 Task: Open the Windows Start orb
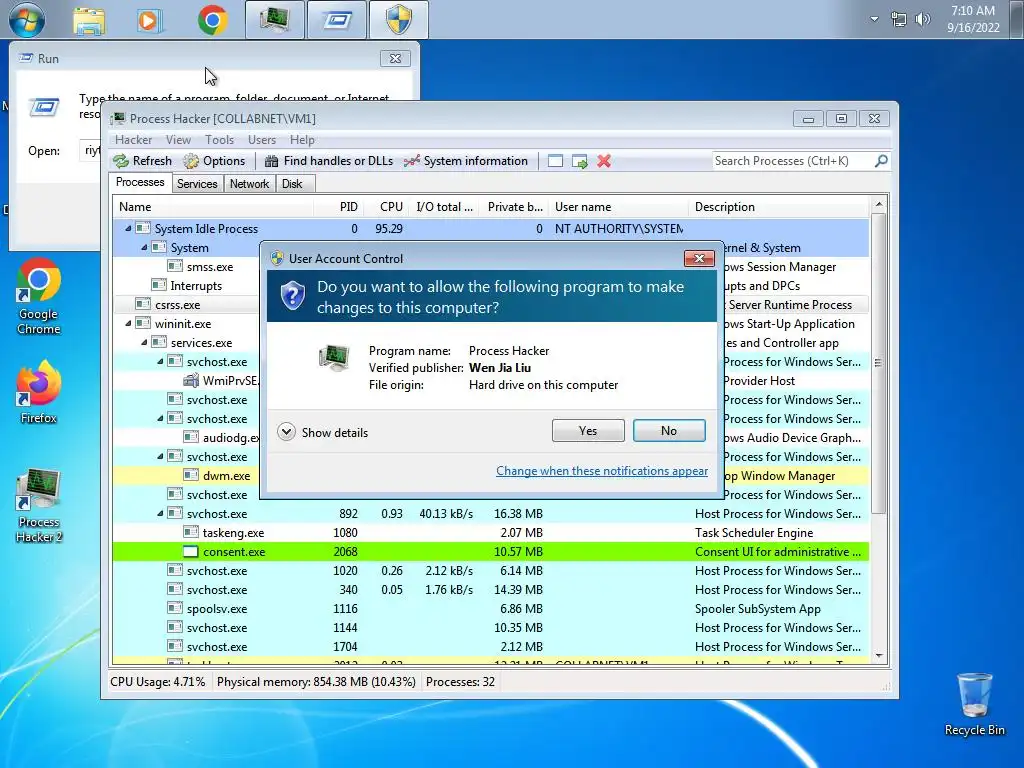tap(27, 20)
